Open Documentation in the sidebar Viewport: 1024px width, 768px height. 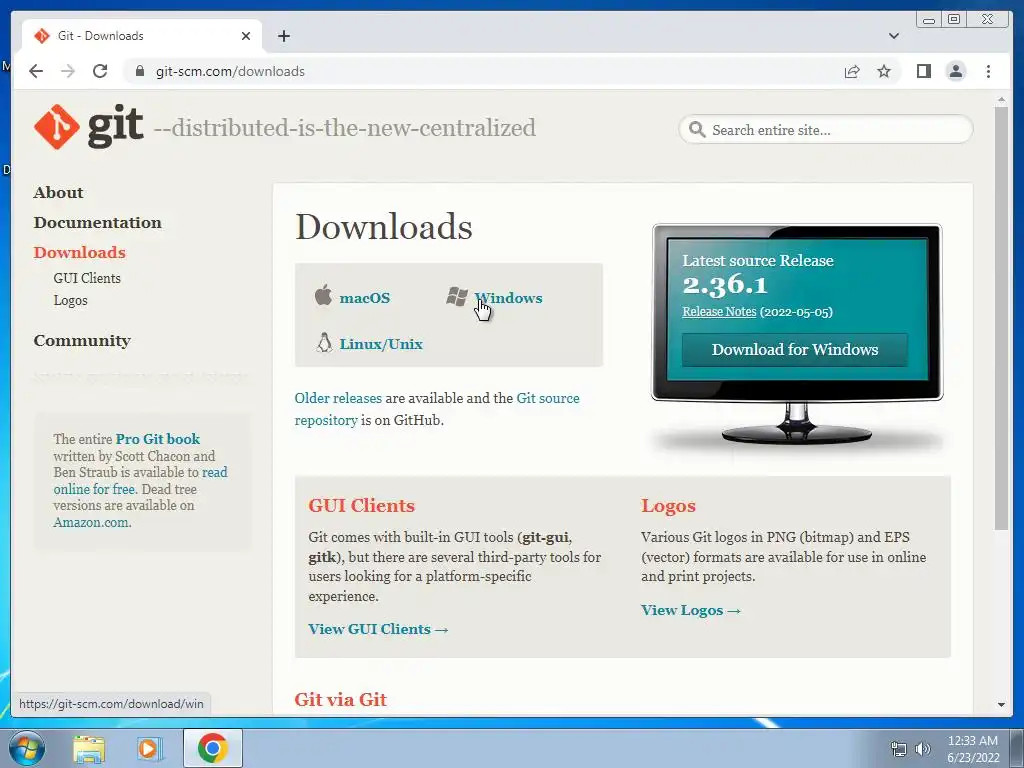tap(97, 222)
